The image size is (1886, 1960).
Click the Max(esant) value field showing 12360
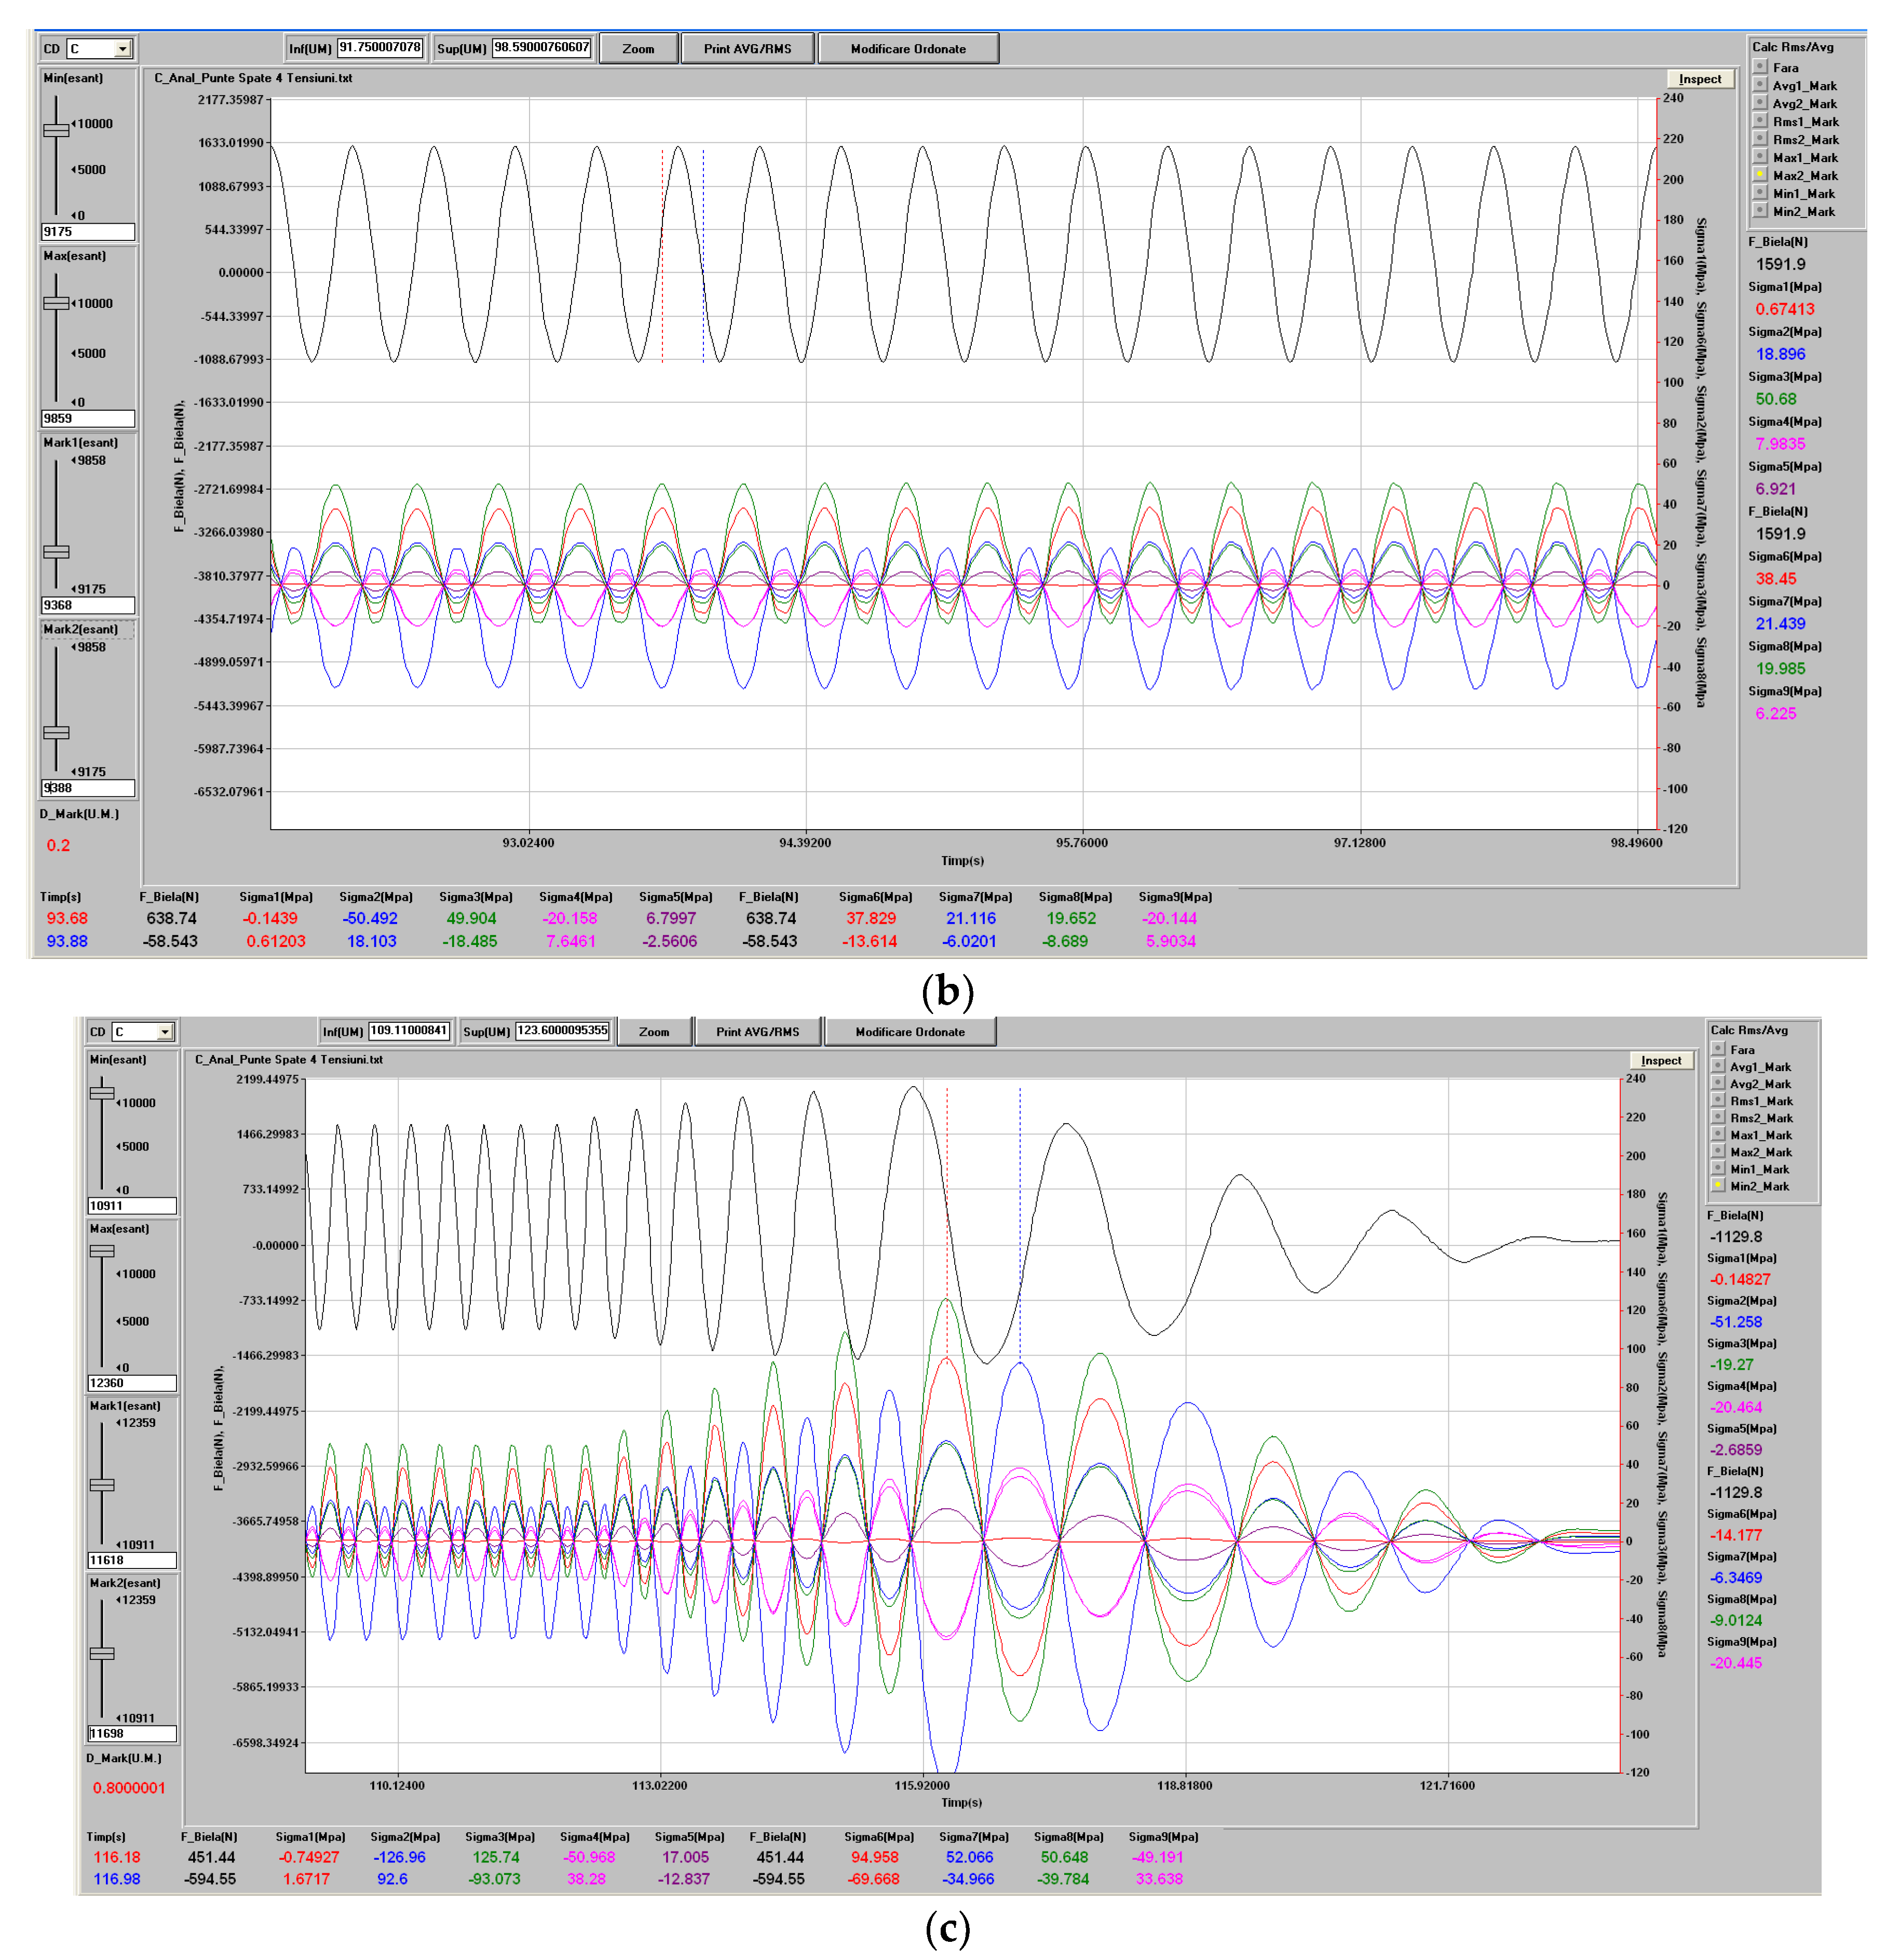pyautogui.click(x=132, y=1383)
